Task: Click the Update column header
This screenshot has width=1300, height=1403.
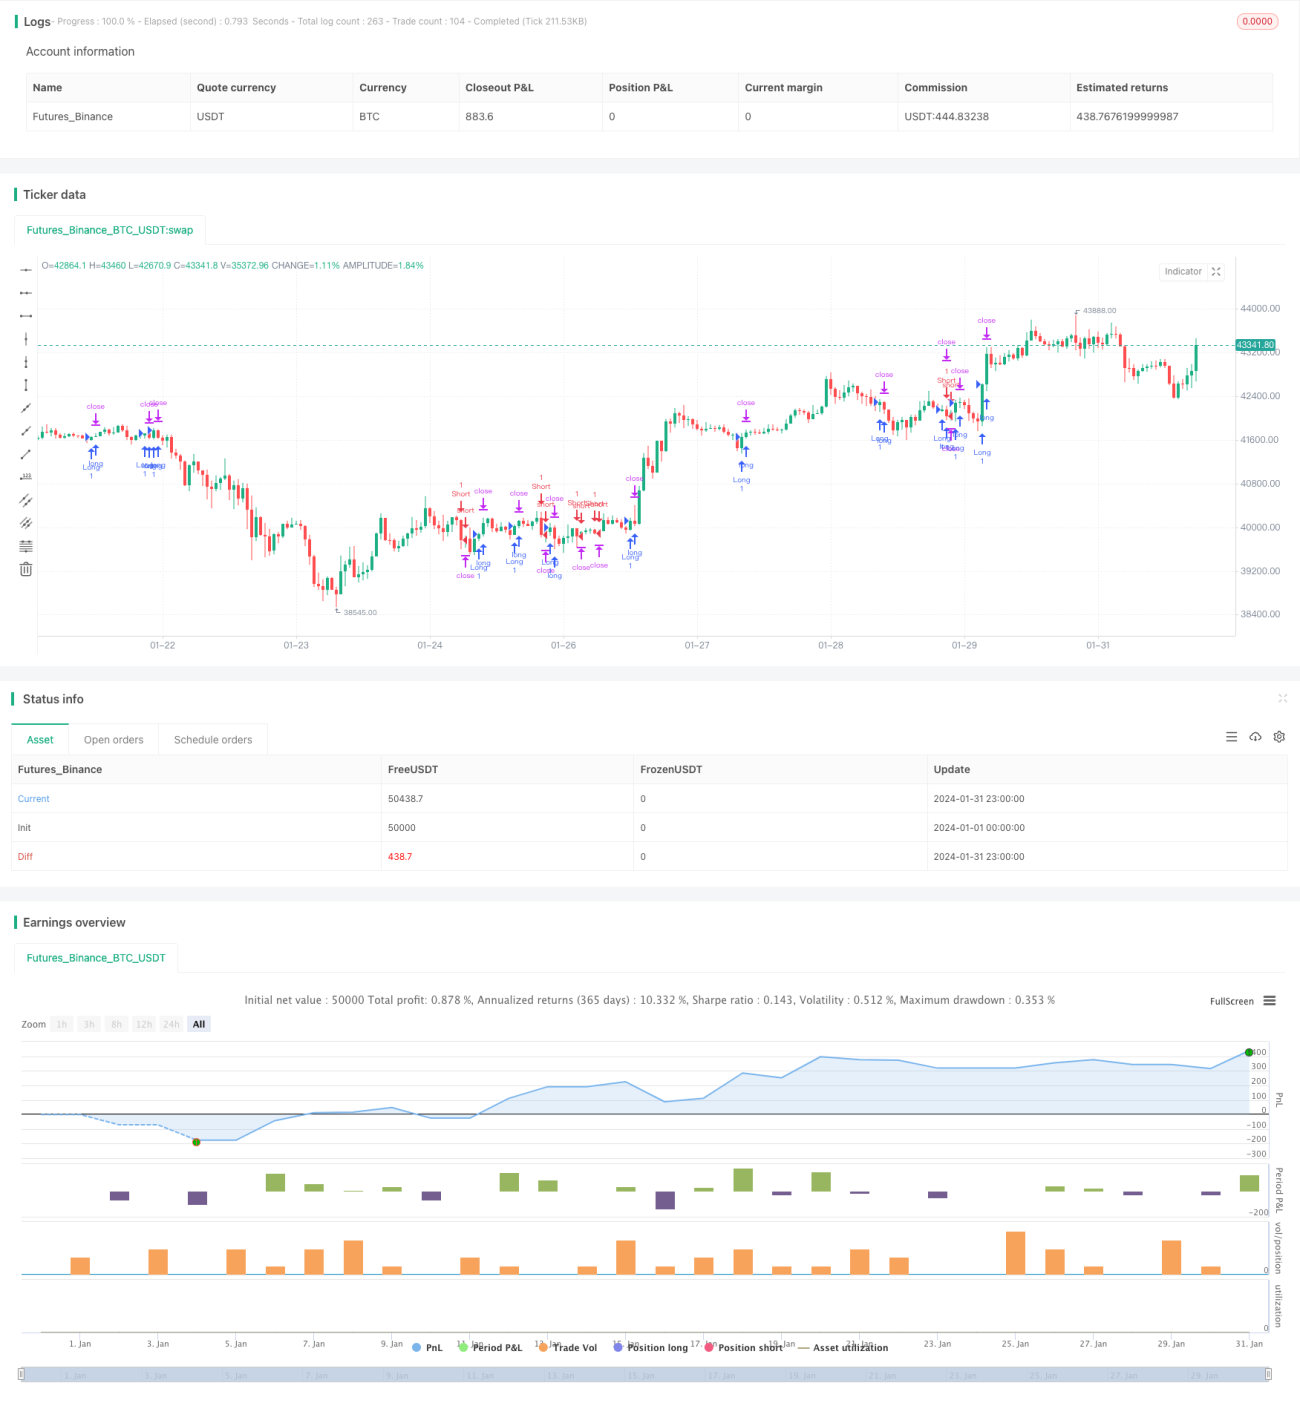Action: [952, 770]
